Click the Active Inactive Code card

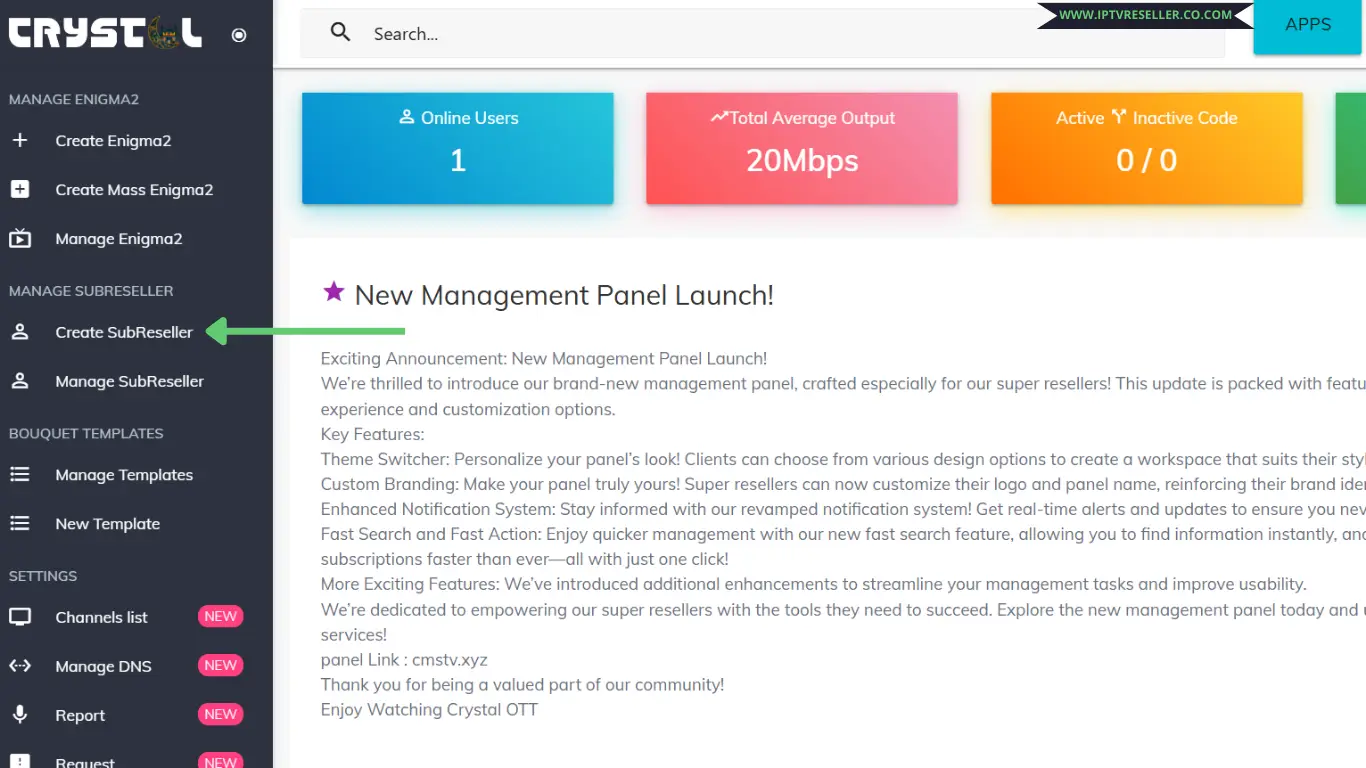pos(1146,148)
